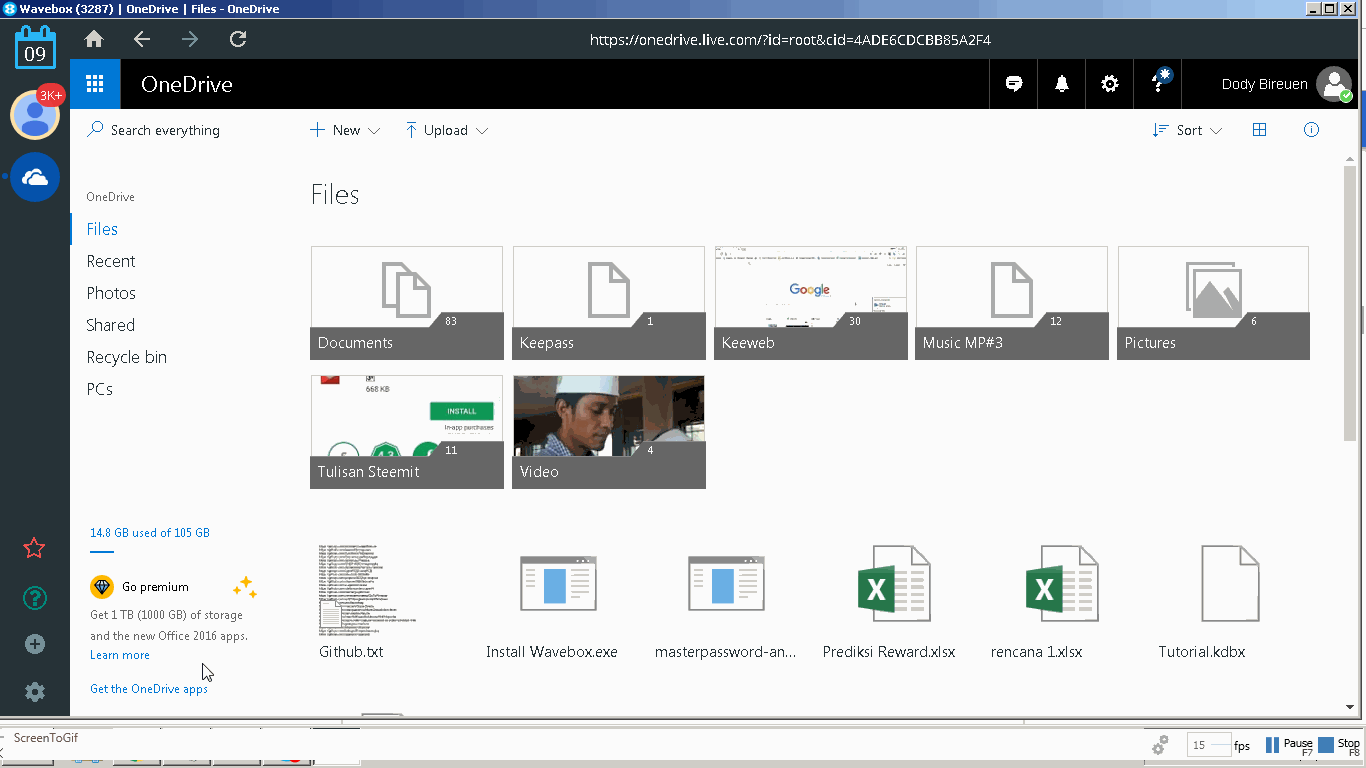Navigate forward with the right arrow

pyautogui.click(x=190, y=39)
